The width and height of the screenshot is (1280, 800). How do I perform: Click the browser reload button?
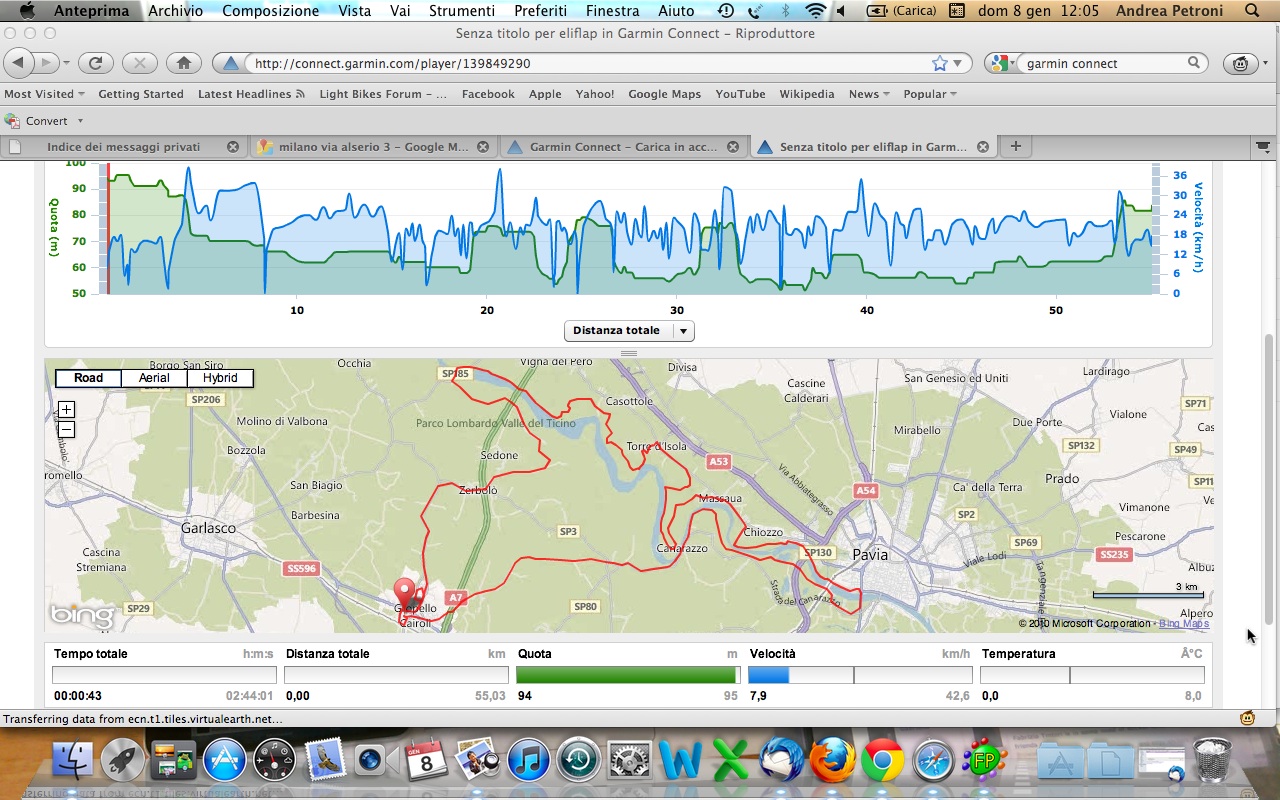(x=95, y=63)
